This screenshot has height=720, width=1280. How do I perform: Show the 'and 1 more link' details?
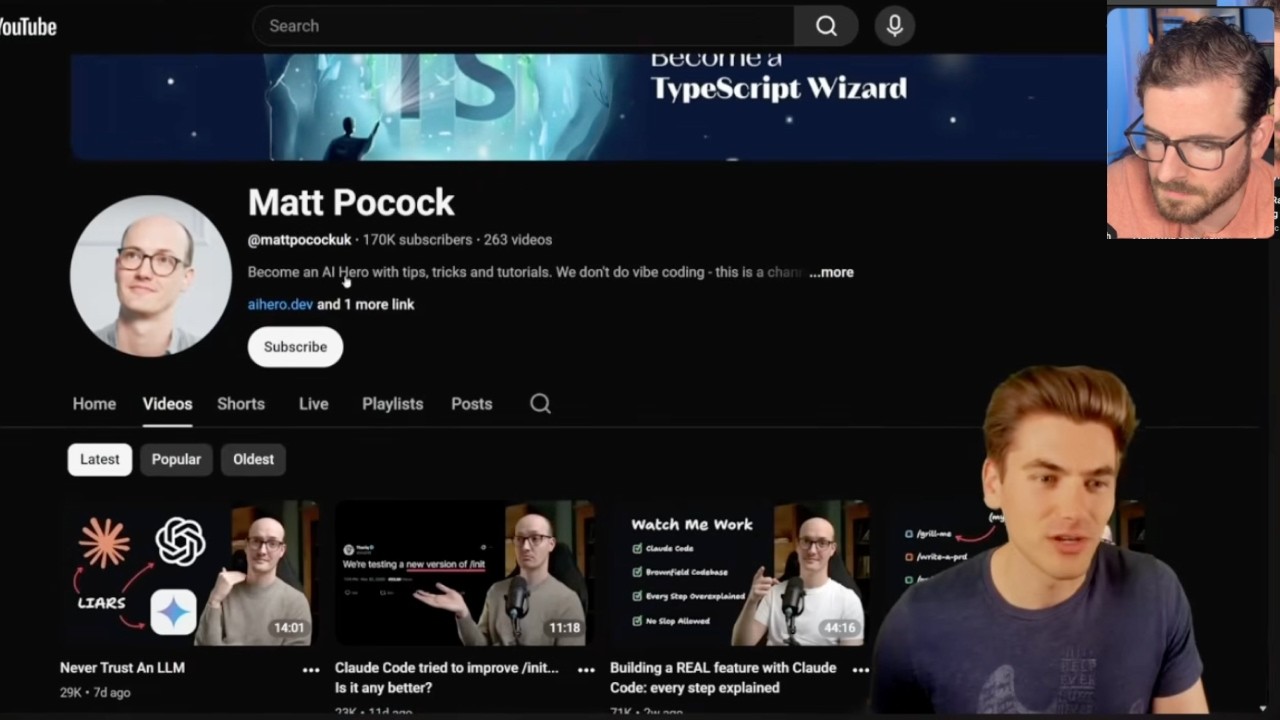365,304
